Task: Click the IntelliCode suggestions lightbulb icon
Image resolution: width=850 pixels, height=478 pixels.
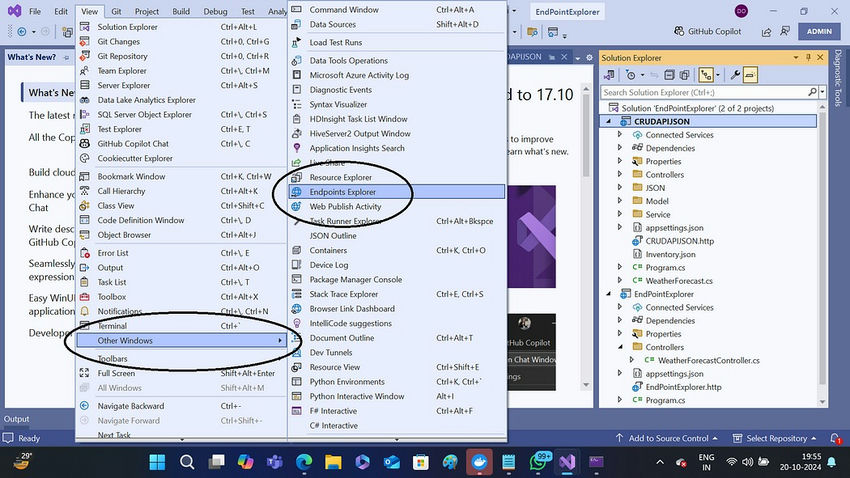Action: click(x=297, y=323)
